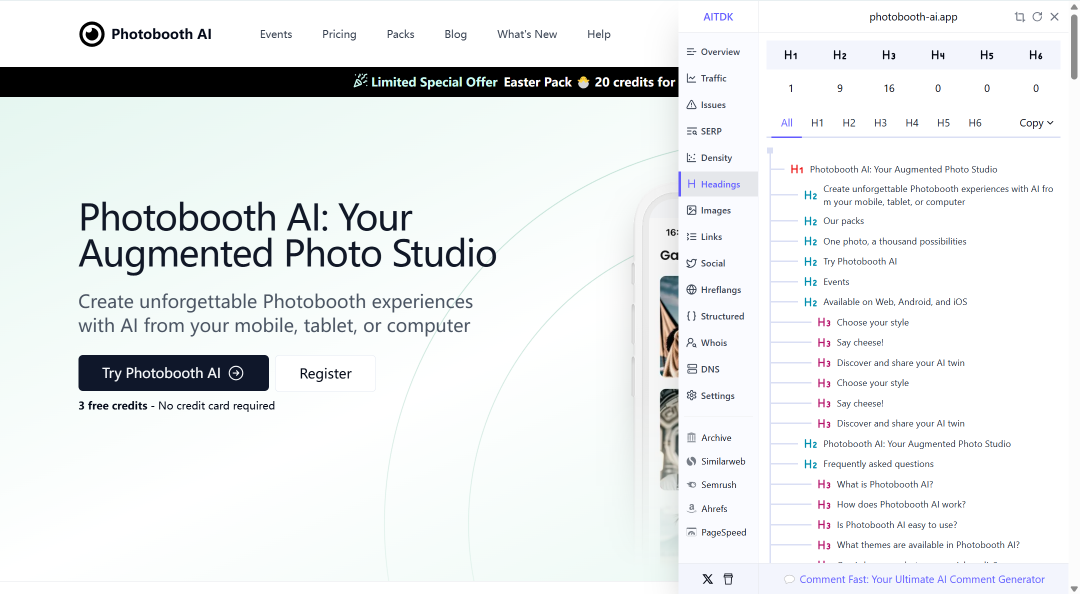
Task: Switch to the H4 filter tab
Action: tap(912, 123)
